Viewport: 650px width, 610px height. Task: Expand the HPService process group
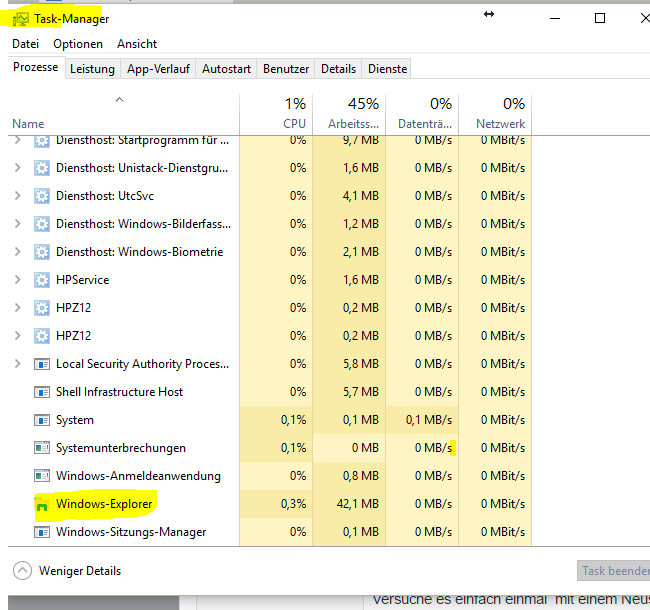pyautogui.click(x=17, y=280)
